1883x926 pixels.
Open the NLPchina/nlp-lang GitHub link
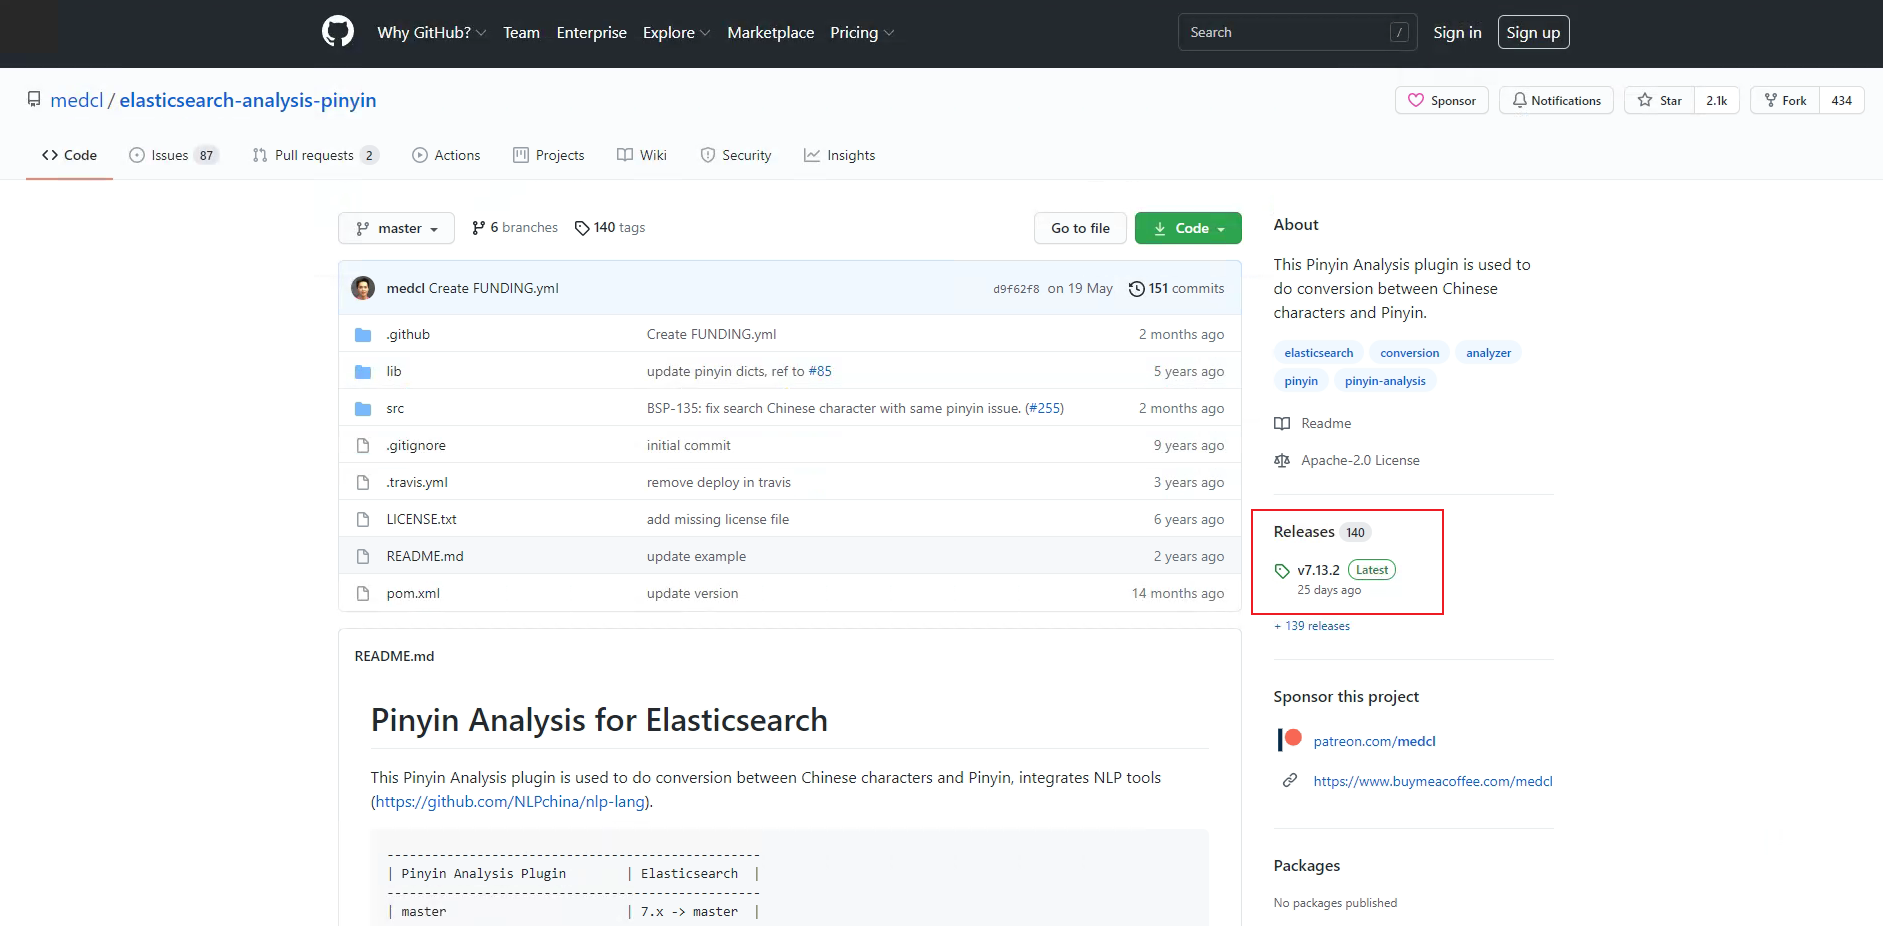(x=510, y=802)
